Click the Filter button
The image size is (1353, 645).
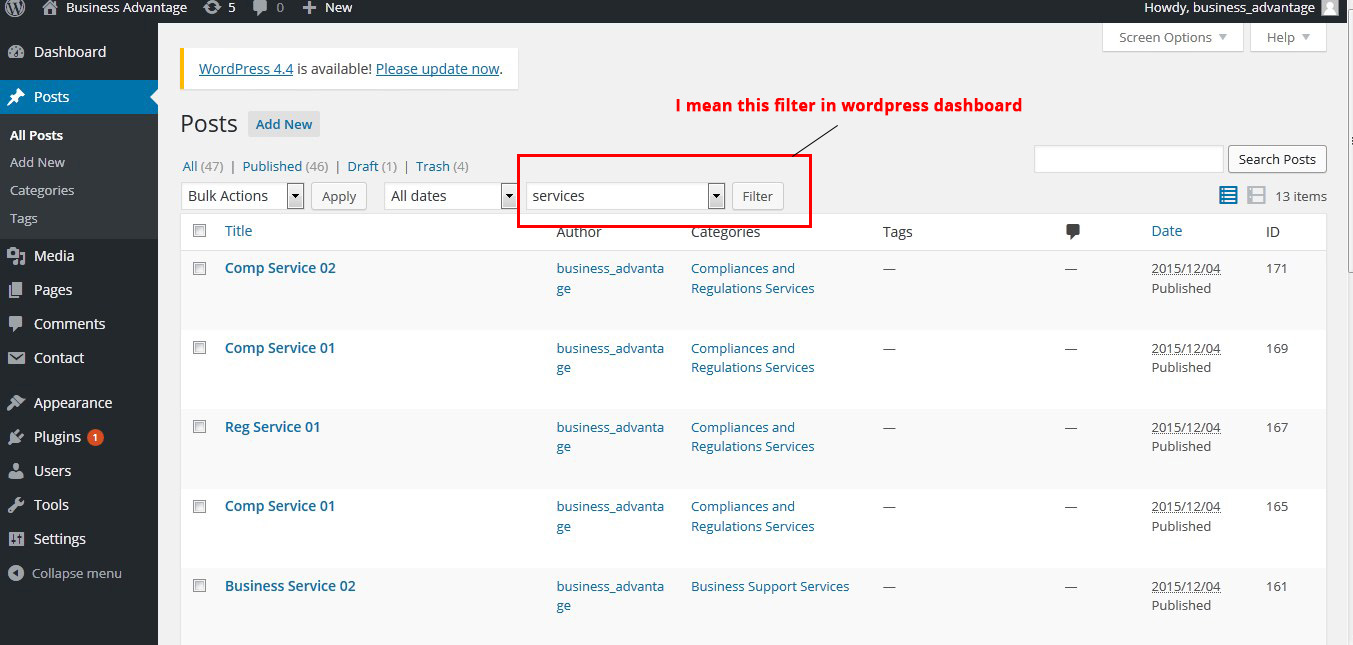[758, 196]
